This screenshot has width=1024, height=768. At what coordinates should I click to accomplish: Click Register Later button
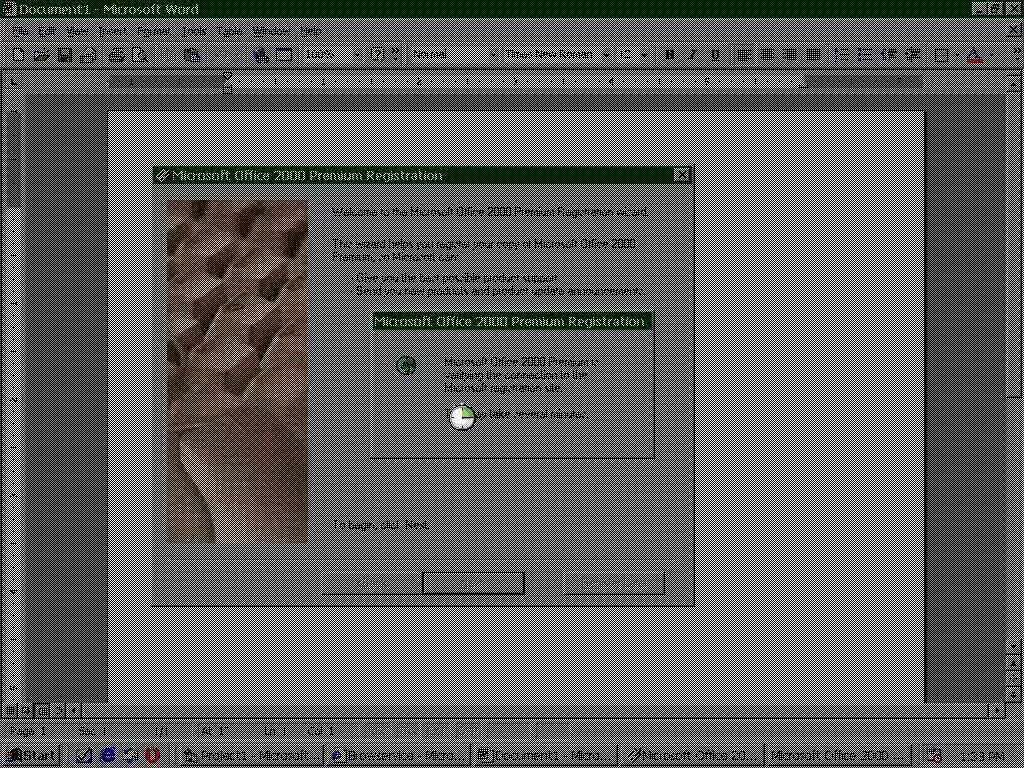[x=614, y=583]
